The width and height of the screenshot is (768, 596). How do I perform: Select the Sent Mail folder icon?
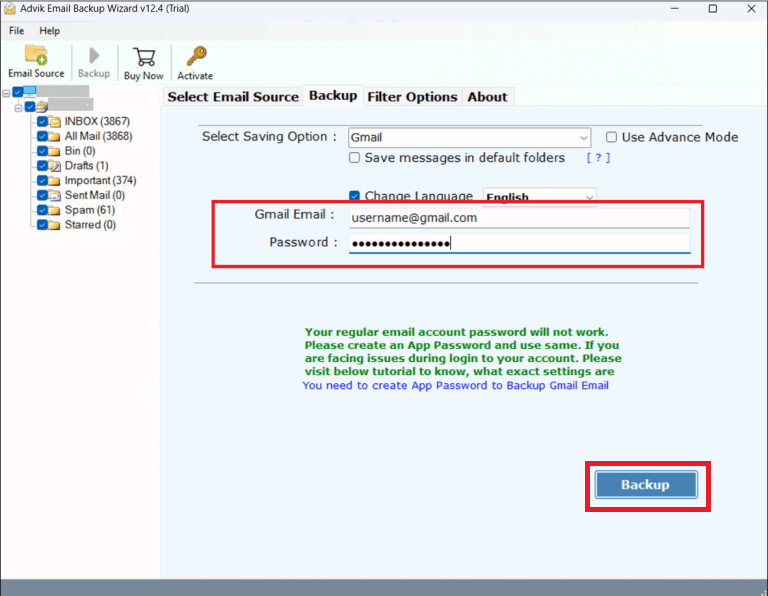pos(55,195)
